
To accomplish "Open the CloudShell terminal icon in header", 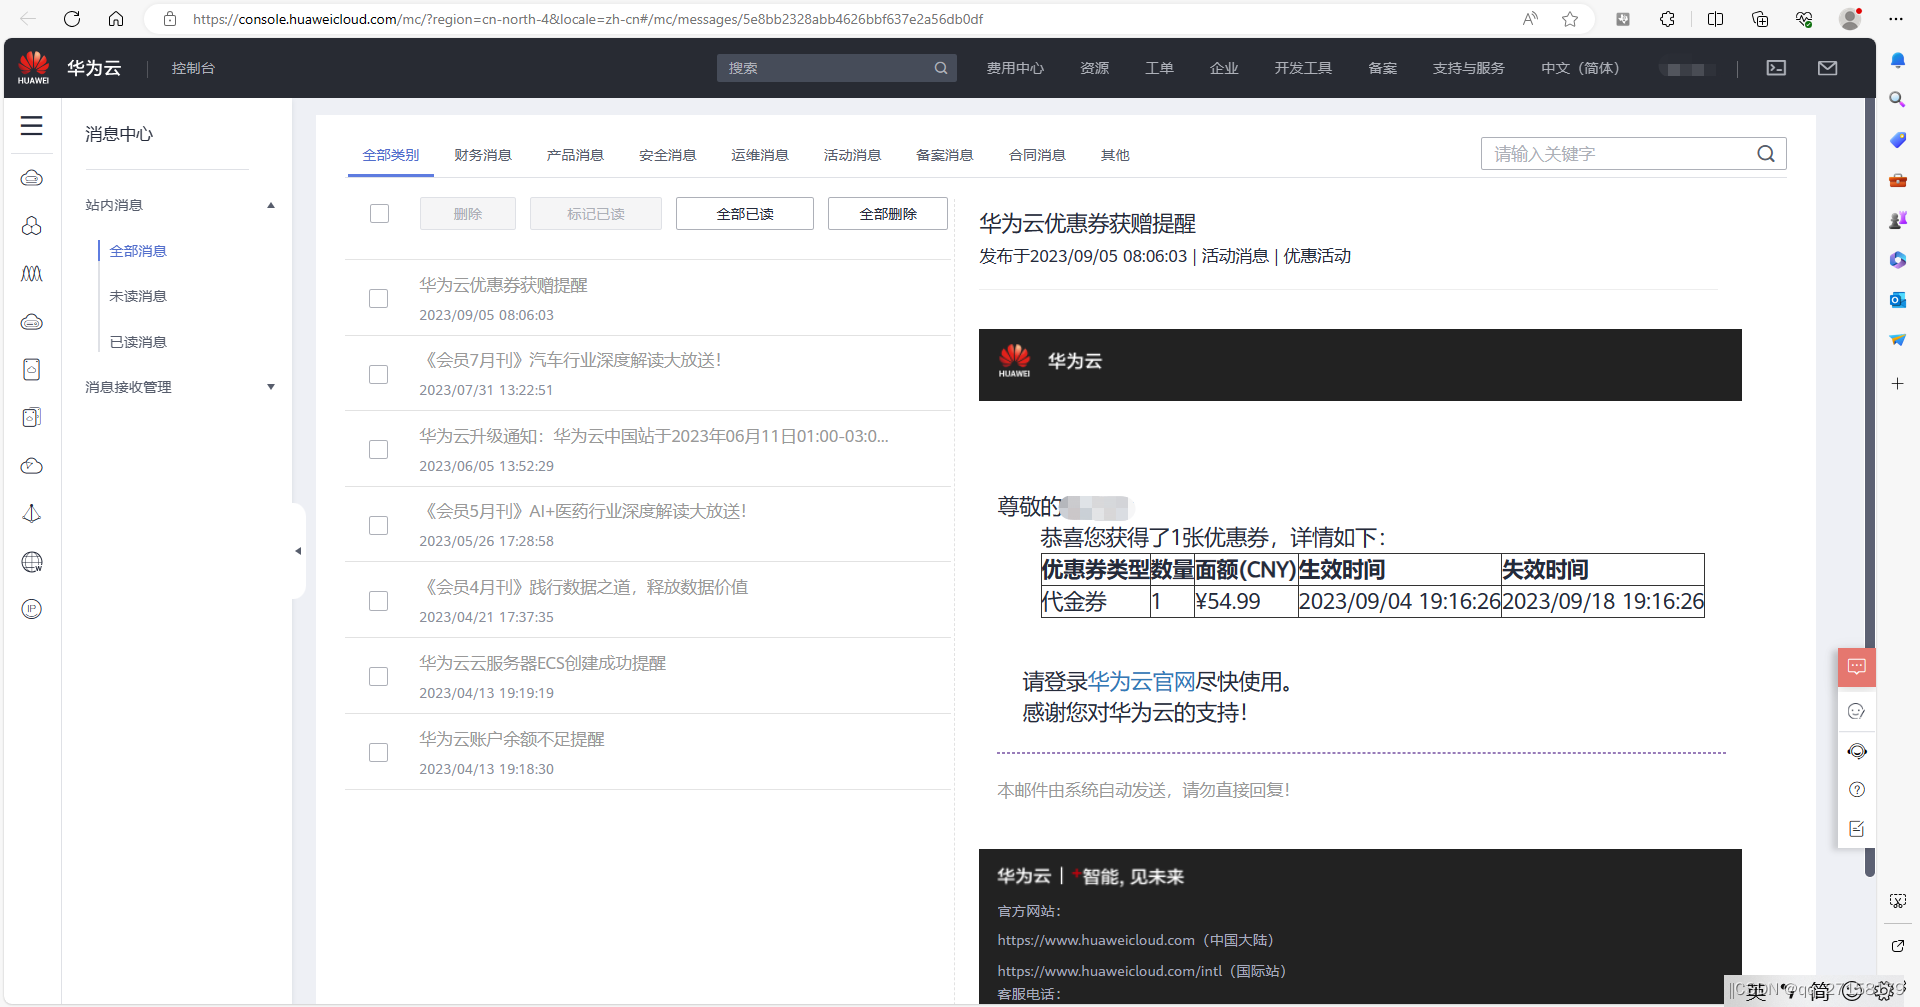I will (x=1776, y=68).
